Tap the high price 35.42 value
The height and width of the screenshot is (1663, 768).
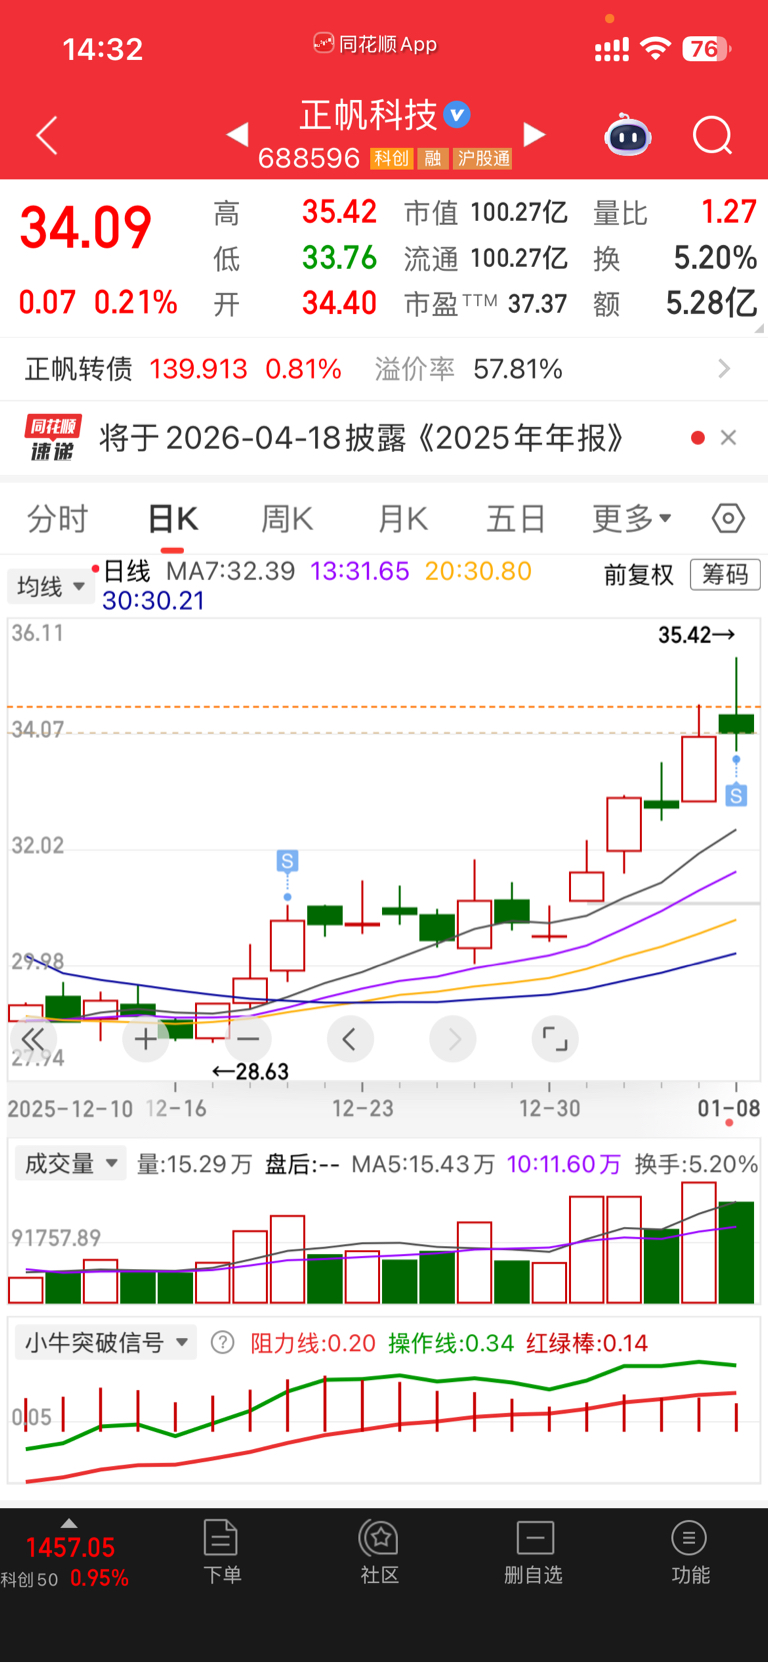point(339,212)
